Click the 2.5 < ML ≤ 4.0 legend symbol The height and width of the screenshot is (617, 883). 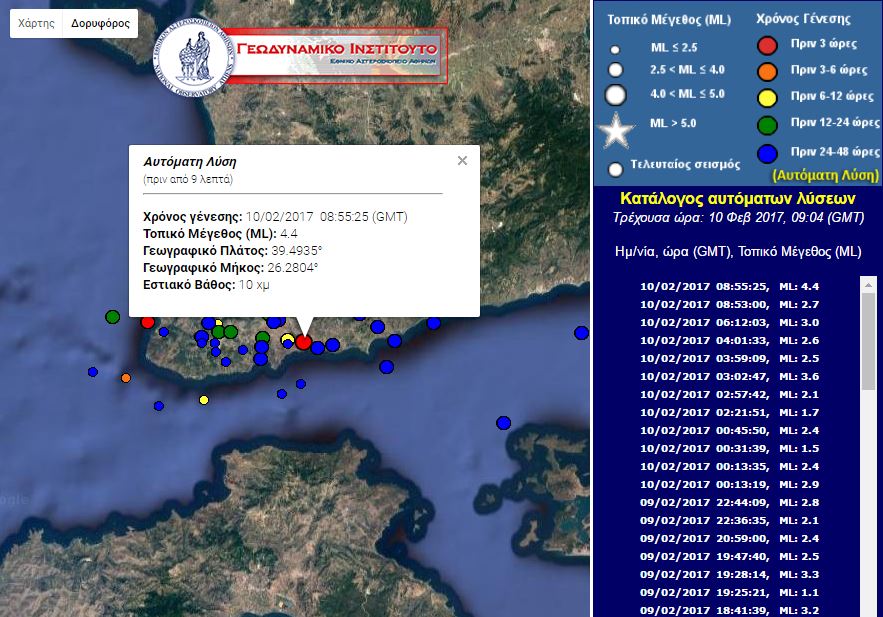[617, 71]
